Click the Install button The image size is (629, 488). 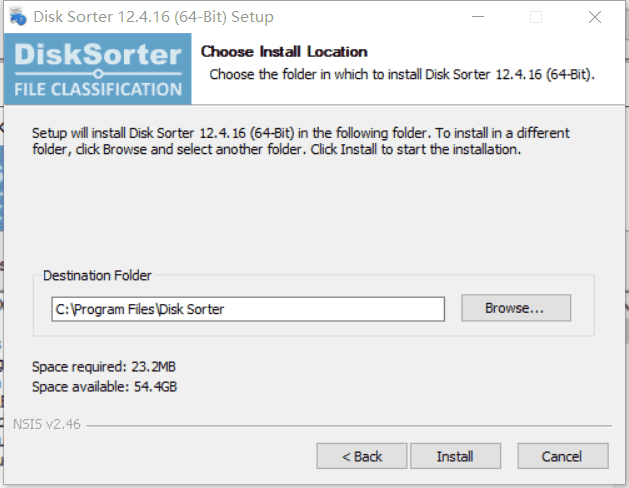tap(455, 456)
